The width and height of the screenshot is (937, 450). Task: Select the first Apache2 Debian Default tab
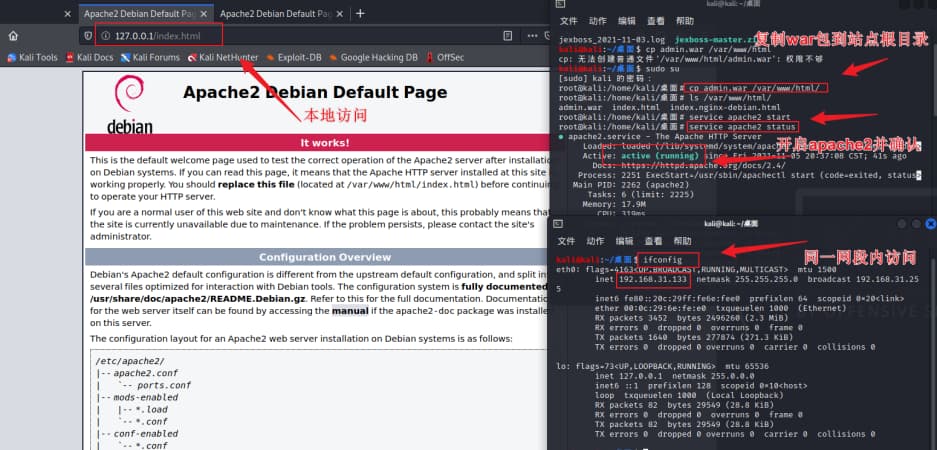pyautogui.click(x=140, y=13)
